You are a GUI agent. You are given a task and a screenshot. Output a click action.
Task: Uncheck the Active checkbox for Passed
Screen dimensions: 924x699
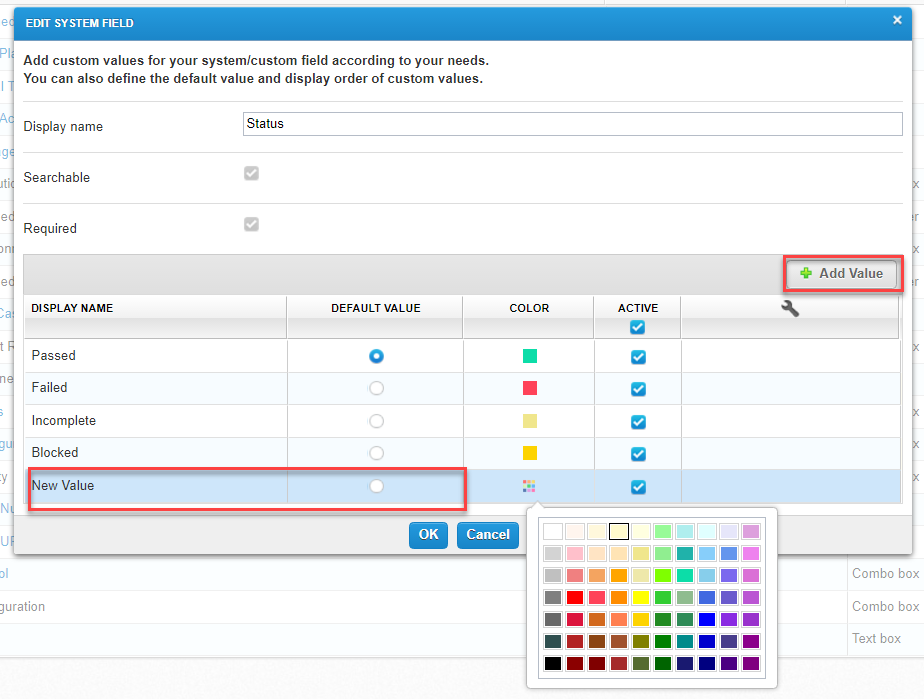(x=638, y=356)
